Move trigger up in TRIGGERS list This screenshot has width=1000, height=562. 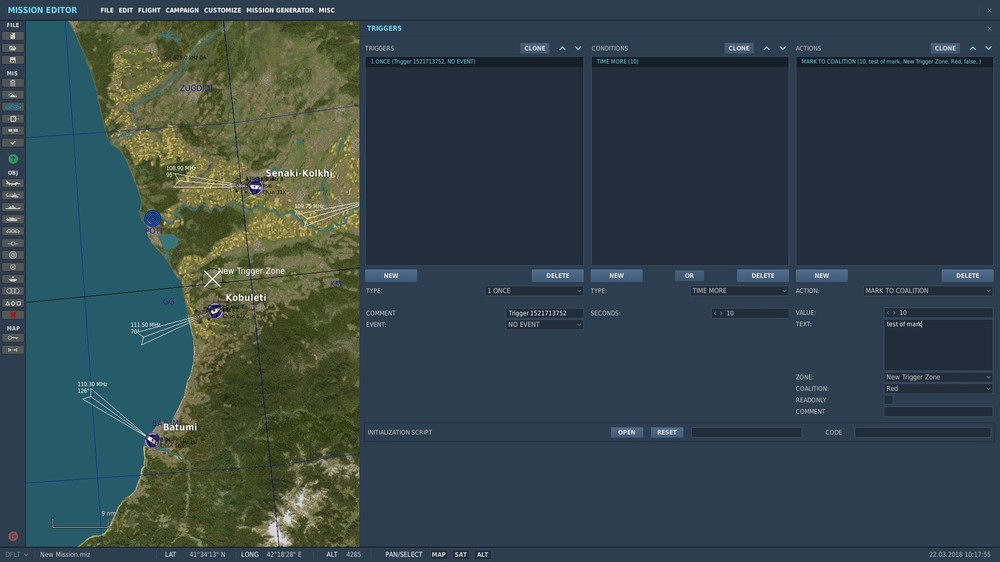562,48
